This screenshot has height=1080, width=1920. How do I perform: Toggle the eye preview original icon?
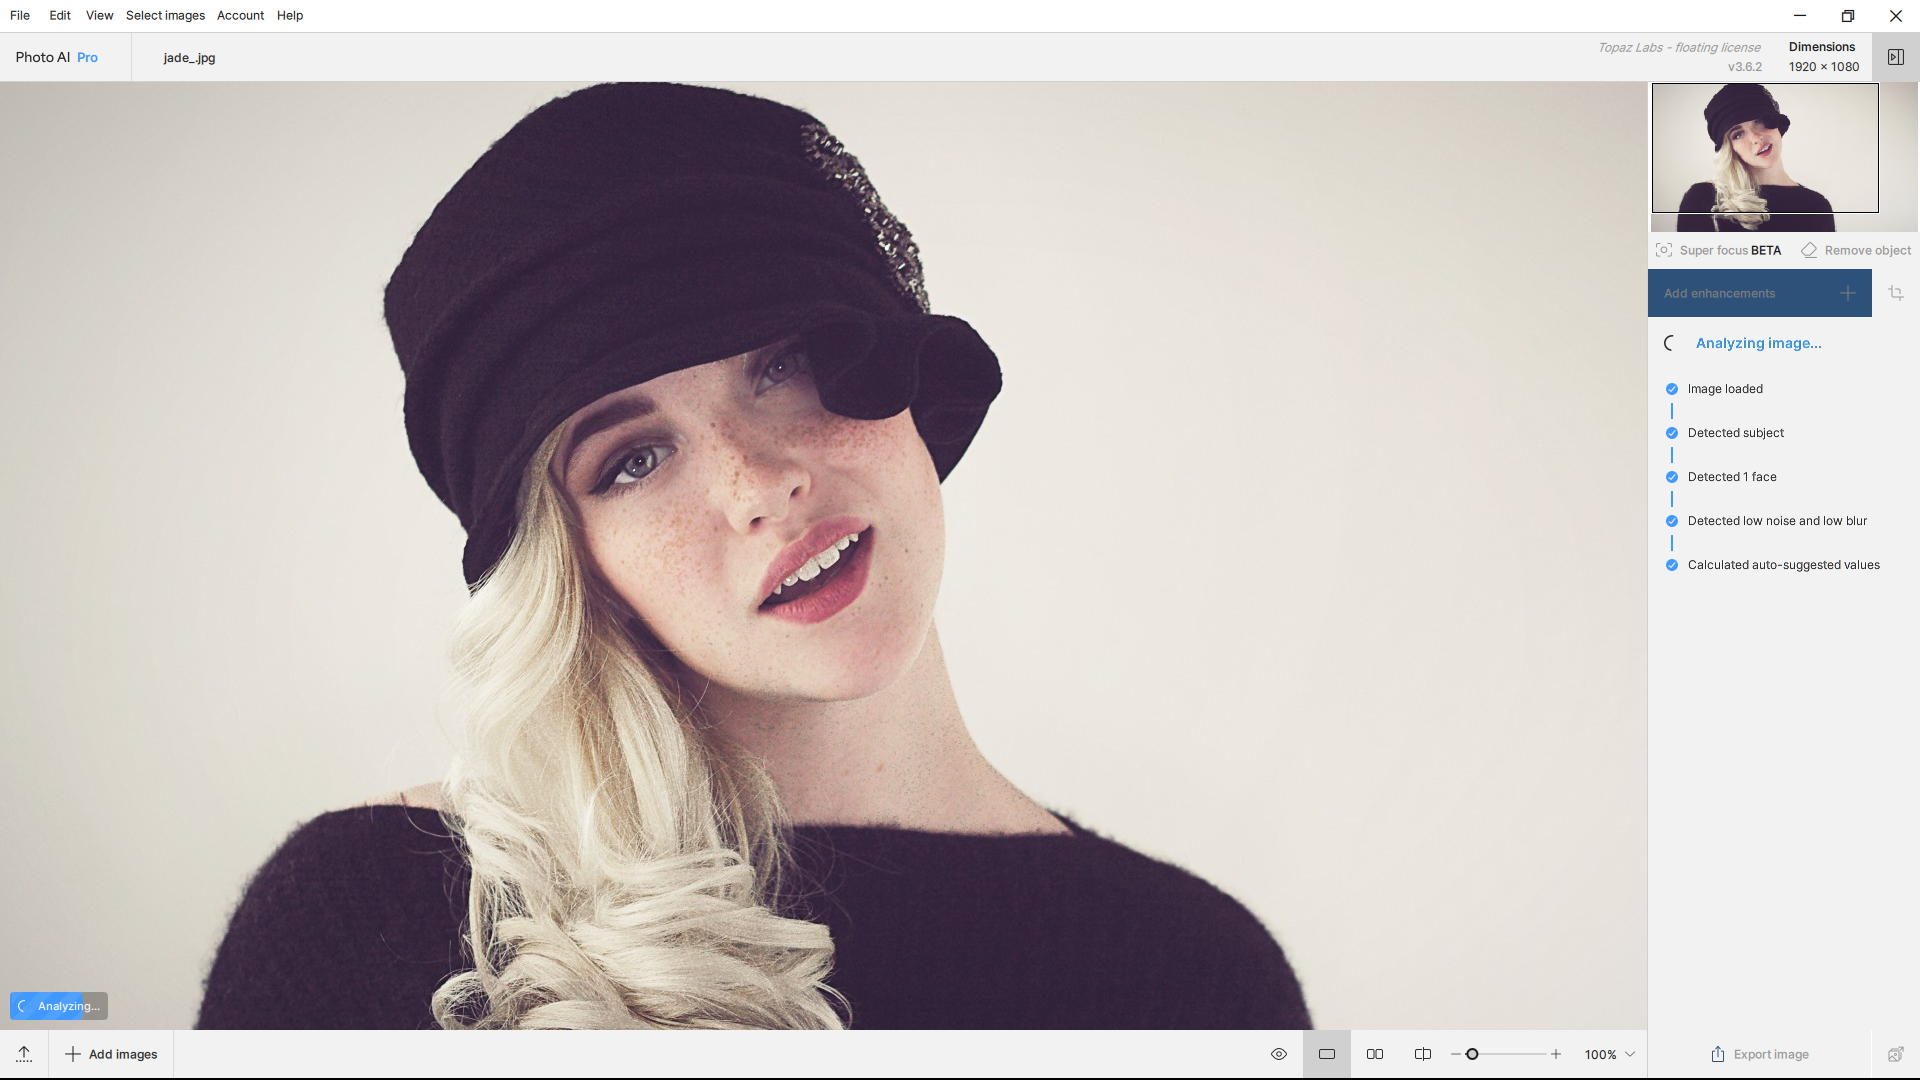tap(1279, 1054)
